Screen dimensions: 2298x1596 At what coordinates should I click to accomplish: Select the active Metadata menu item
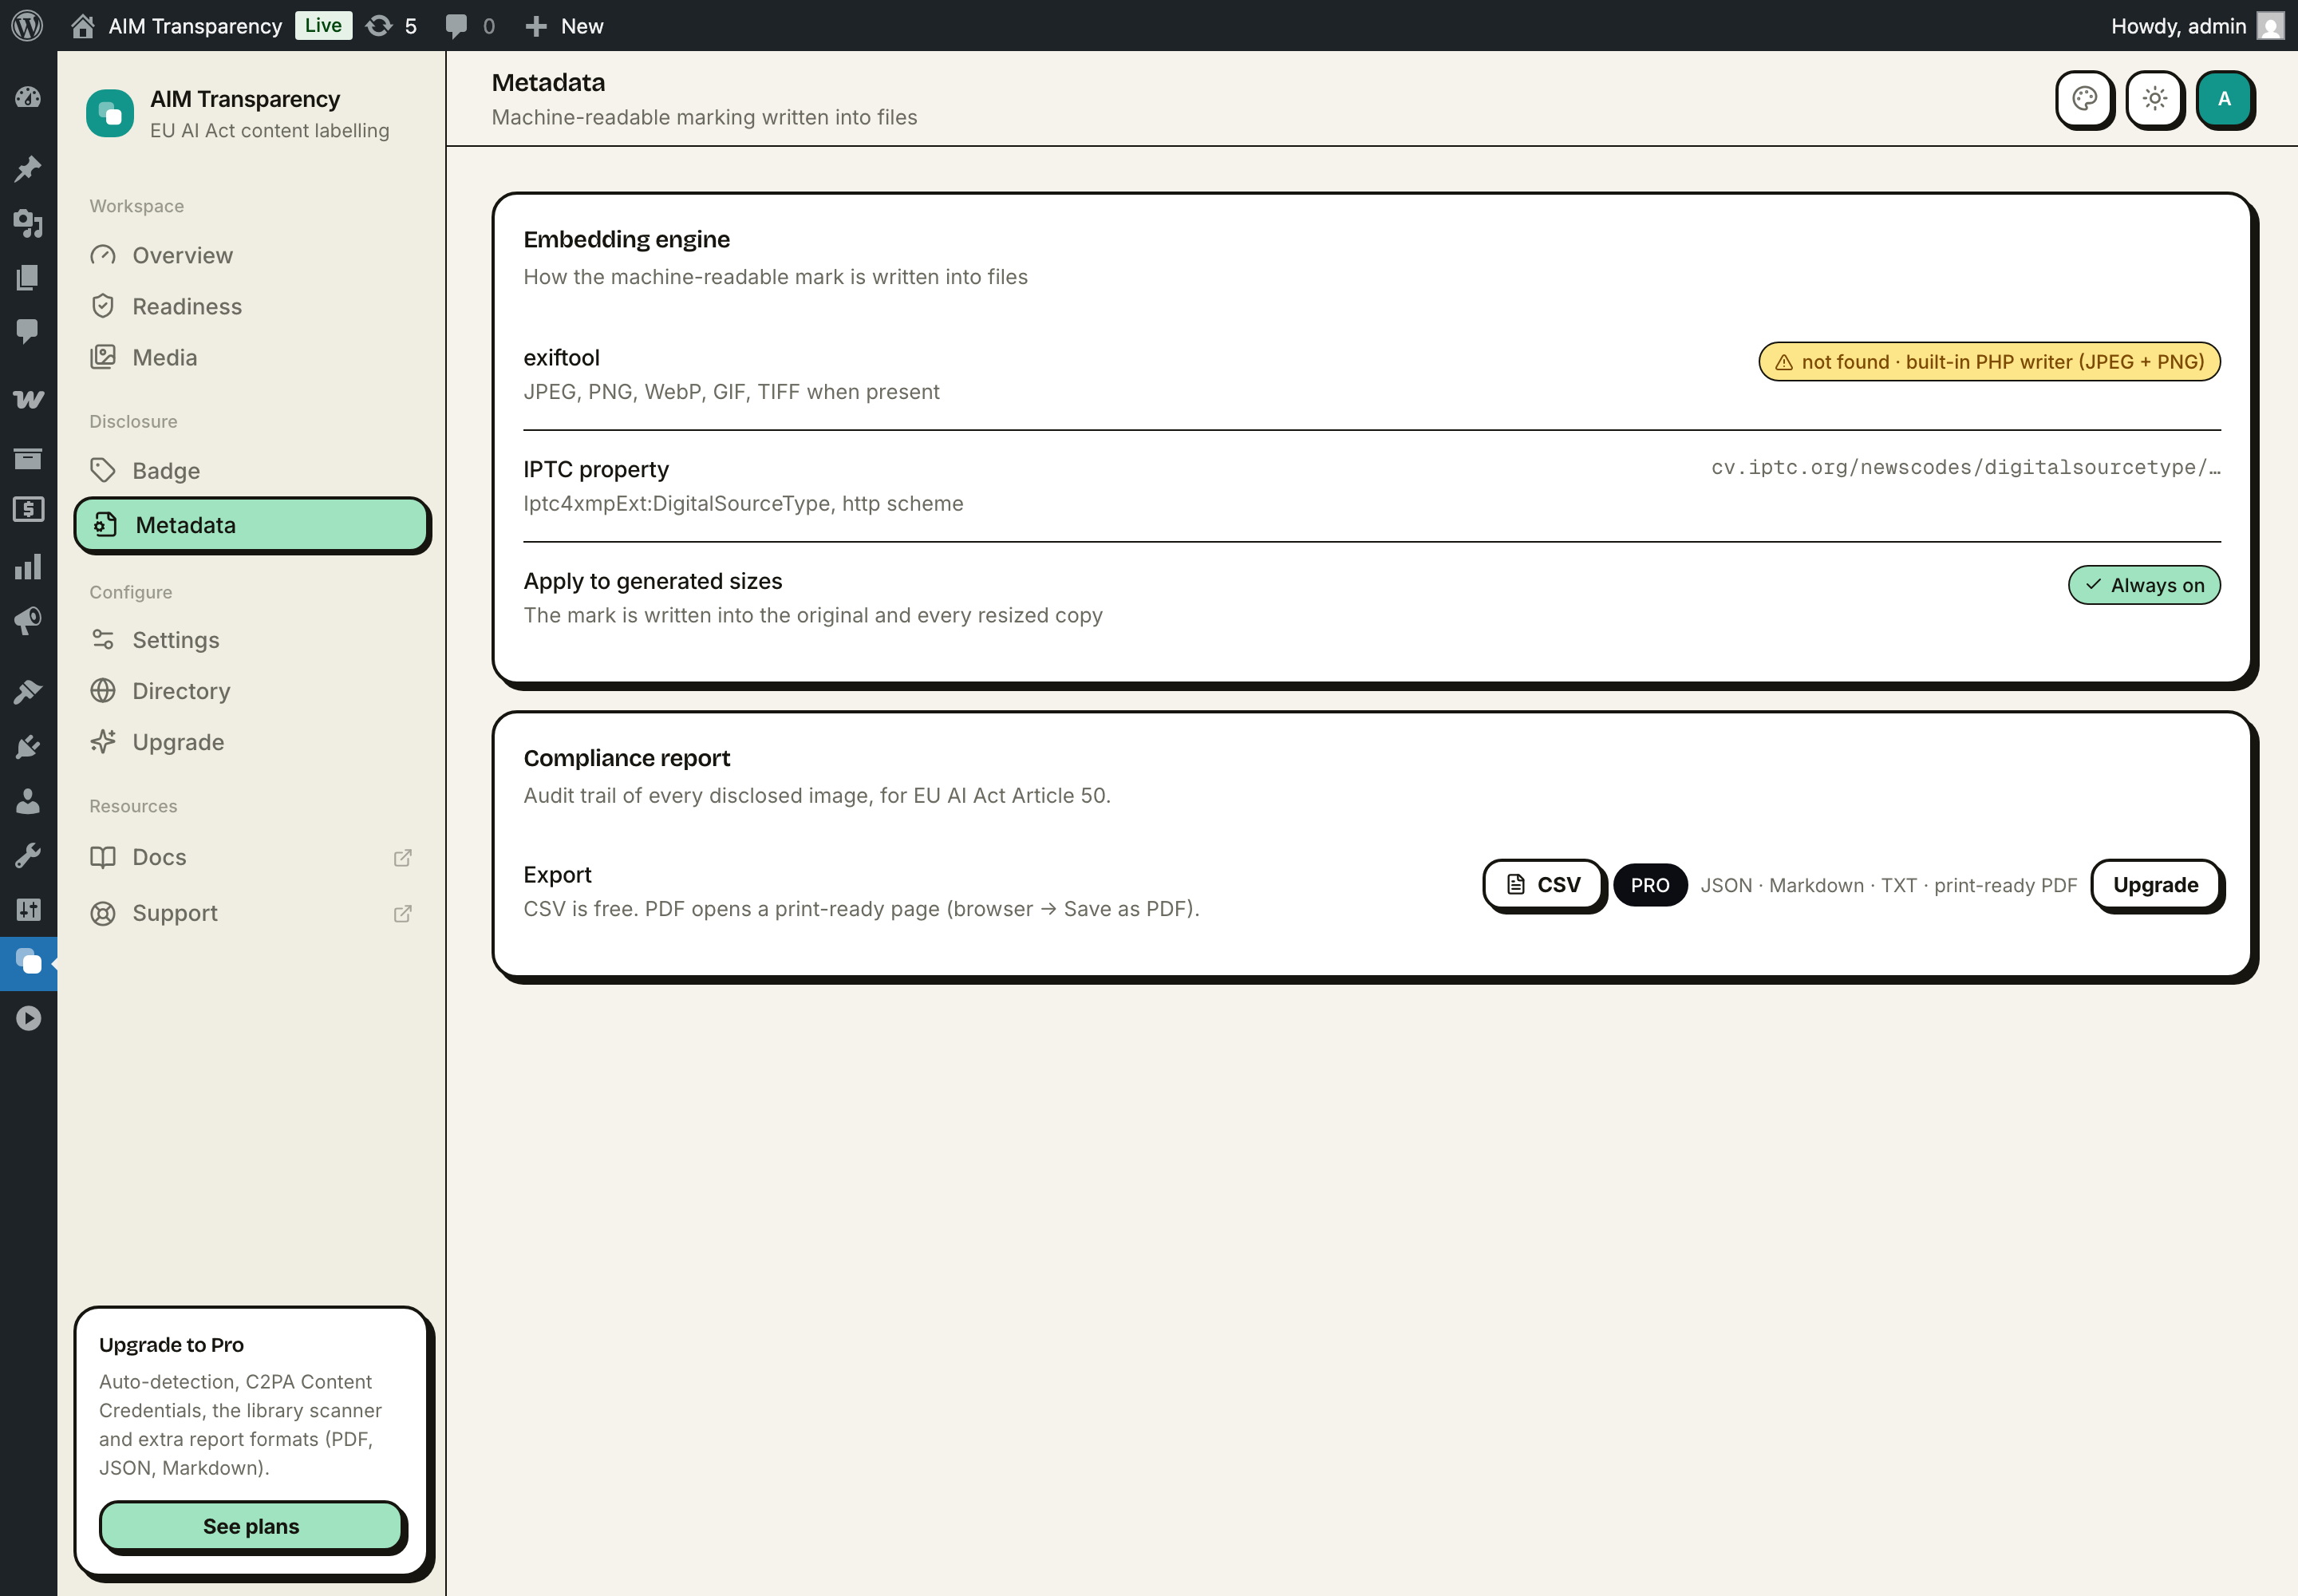pyautogui.click(x=252, y=525)
